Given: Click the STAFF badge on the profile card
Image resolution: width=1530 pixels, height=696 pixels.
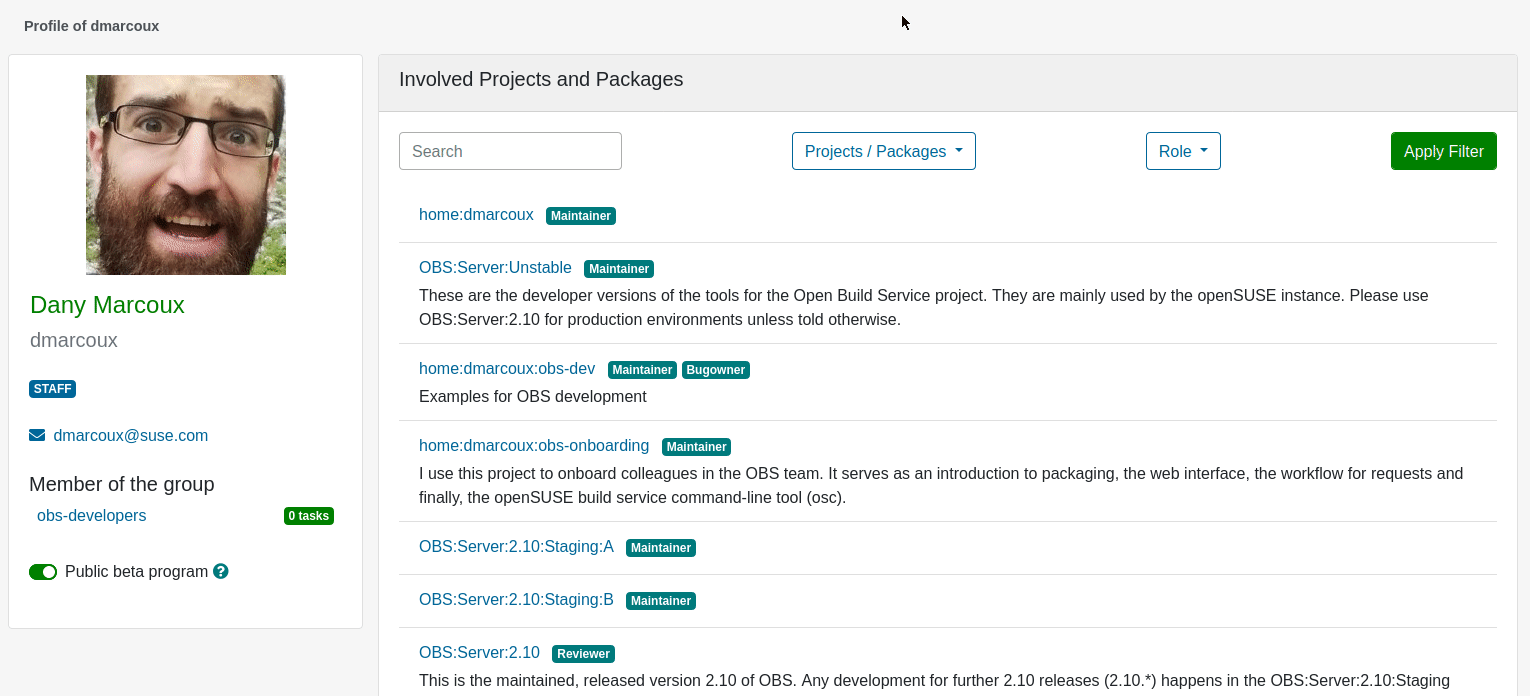Looking at the screenshot, I should (52, 389).
